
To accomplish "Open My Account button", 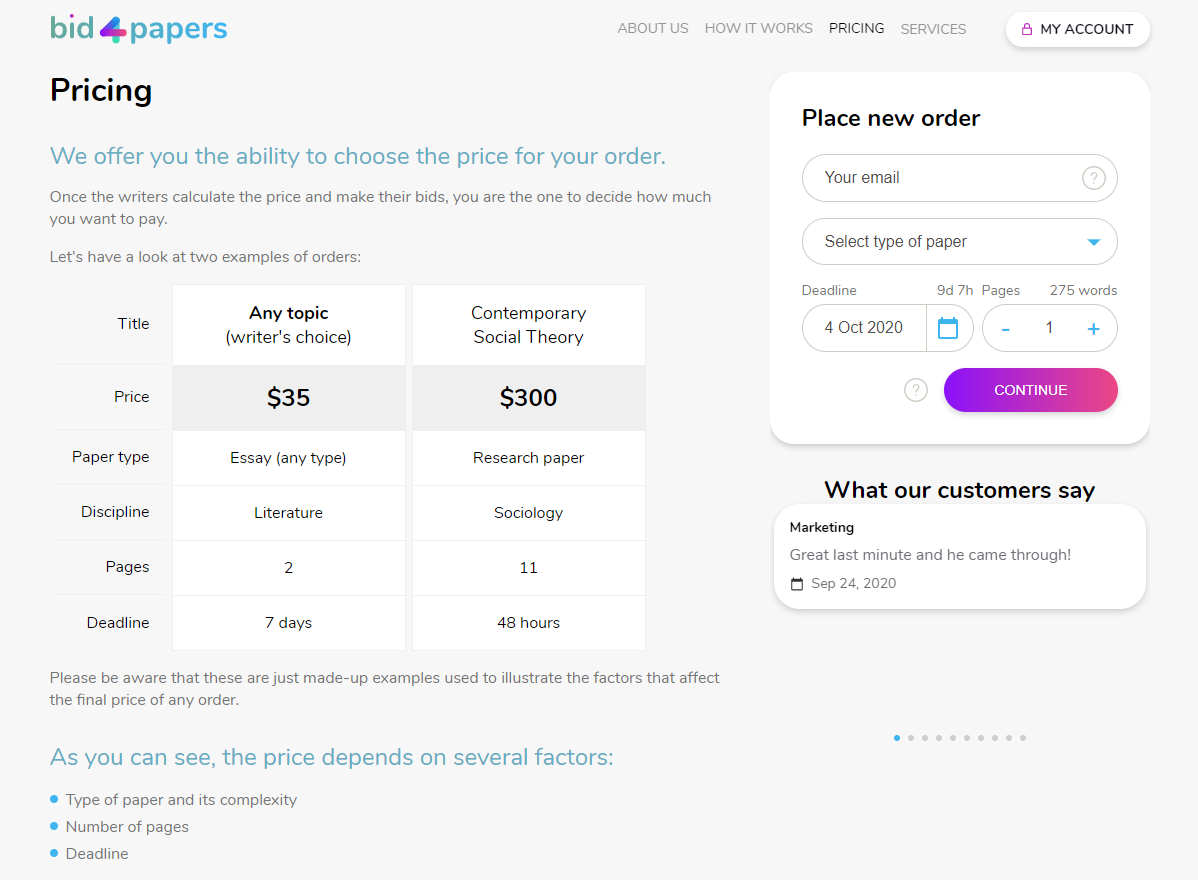I will (x=1077, y=29).
